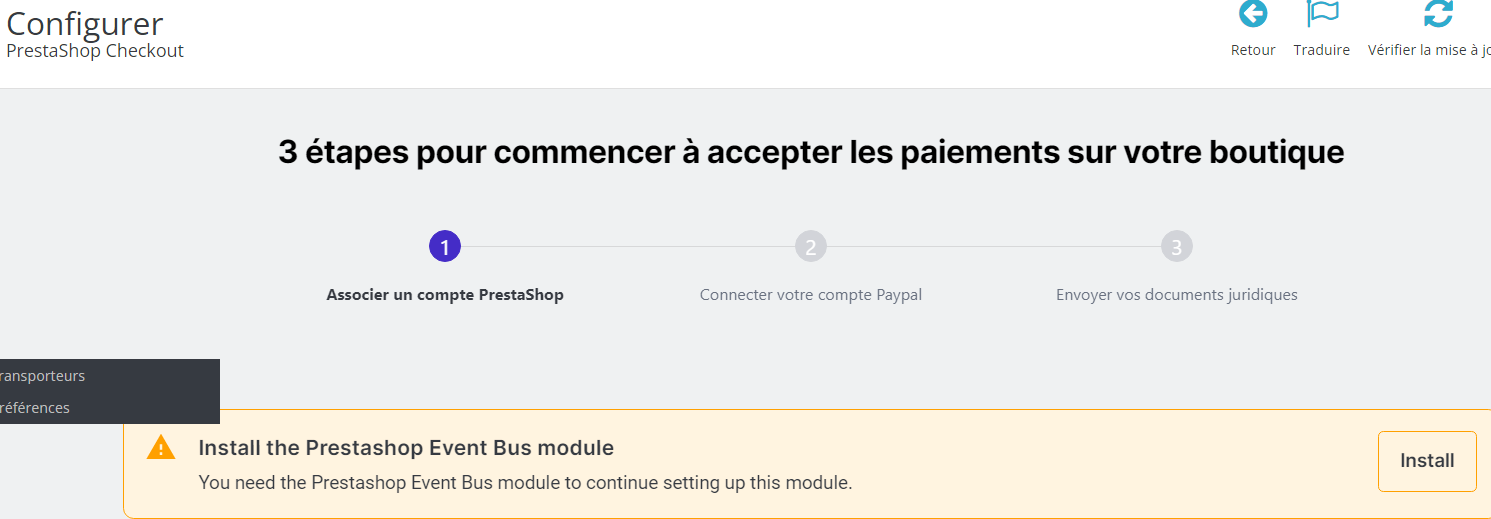Select the Connecter votre compte Paypal step
1491x519 pixels.
[811, 295]
